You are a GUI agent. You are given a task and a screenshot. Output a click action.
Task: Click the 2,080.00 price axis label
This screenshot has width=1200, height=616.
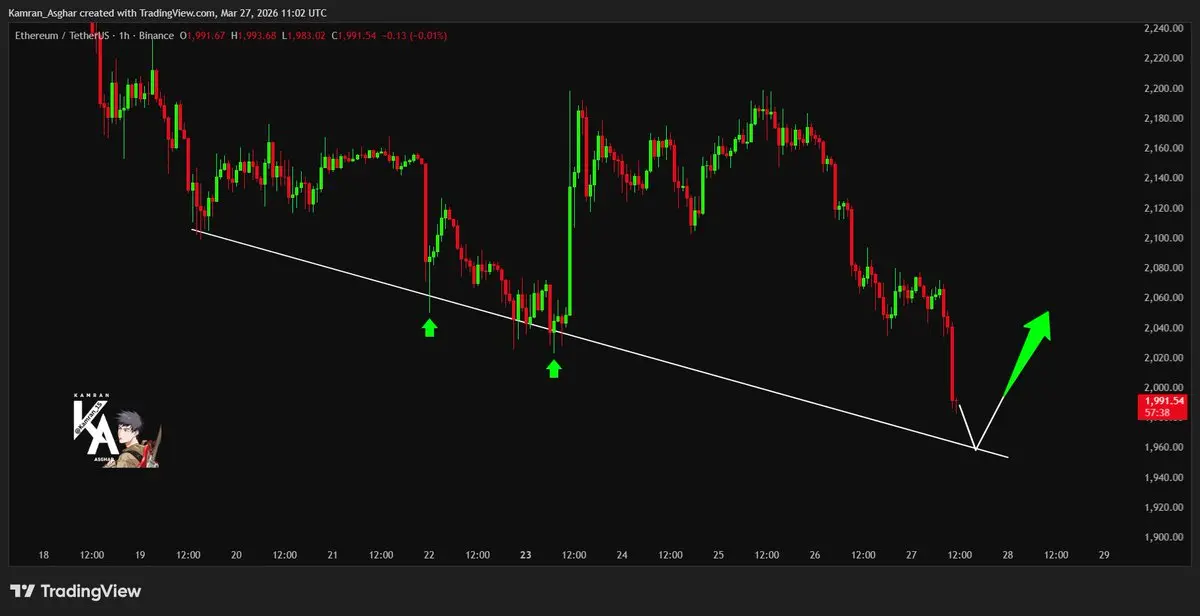tap(1163, 268)
